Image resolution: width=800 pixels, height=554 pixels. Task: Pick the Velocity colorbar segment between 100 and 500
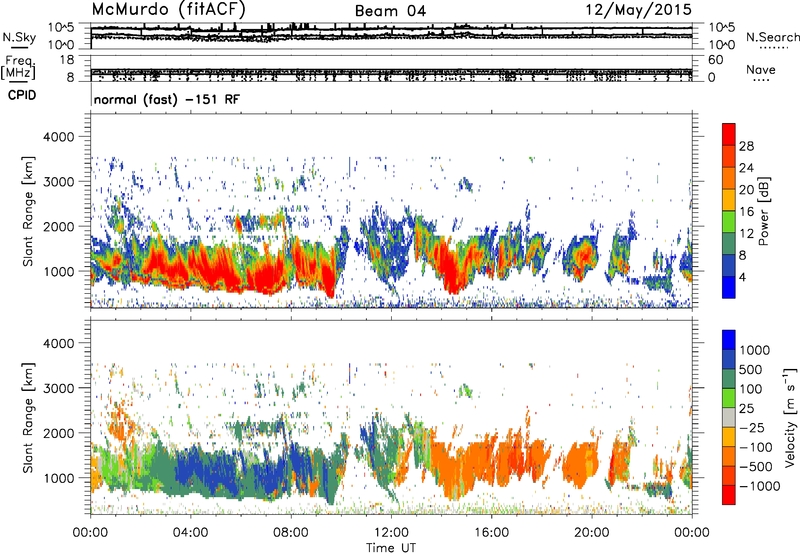[729, 379]
